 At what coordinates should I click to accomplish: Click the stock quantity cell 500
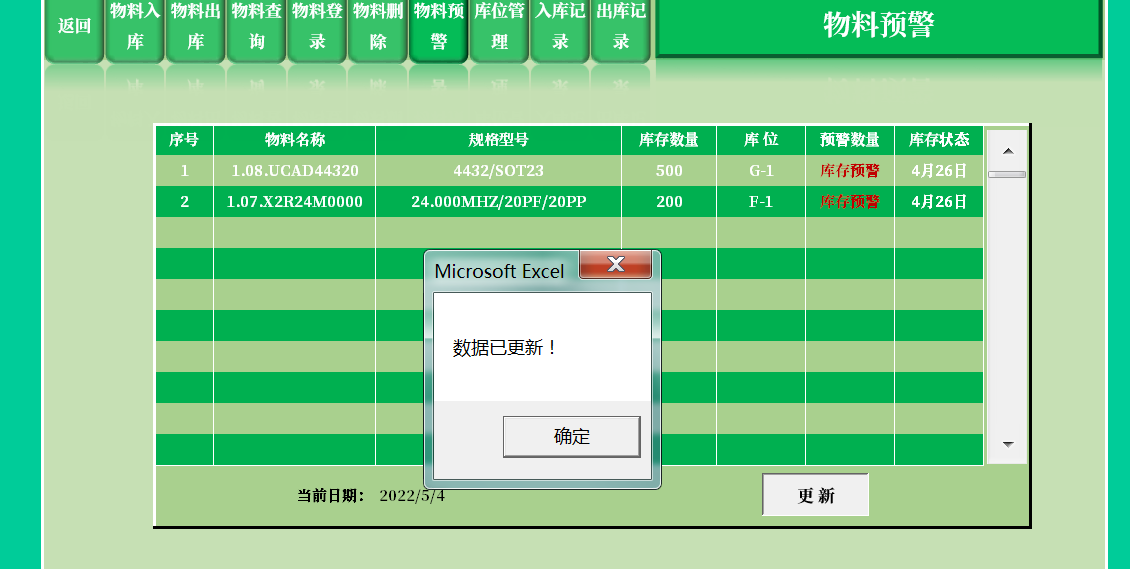click(669, 171)
